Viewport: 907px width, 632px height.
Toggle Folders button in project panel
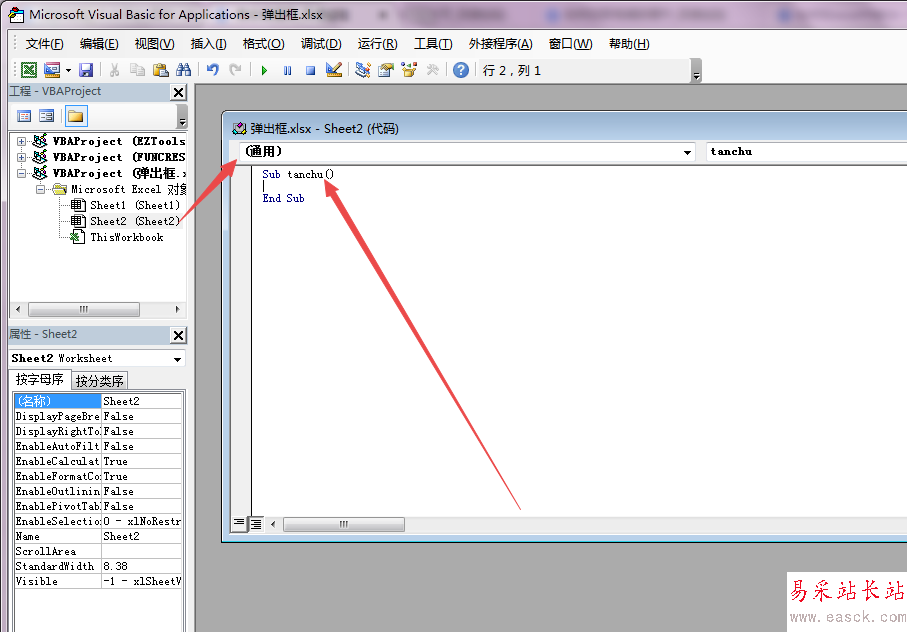[x=75, y=116]
